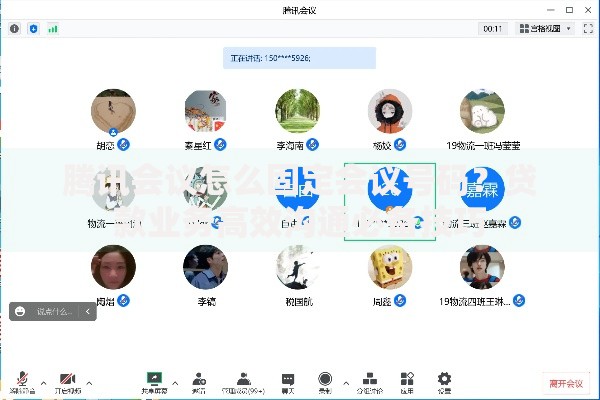Click the 正在讲话: 150****5926 speaker banner
The height and width of the screenshot is (400, 600).
click(x=299, y=58)
